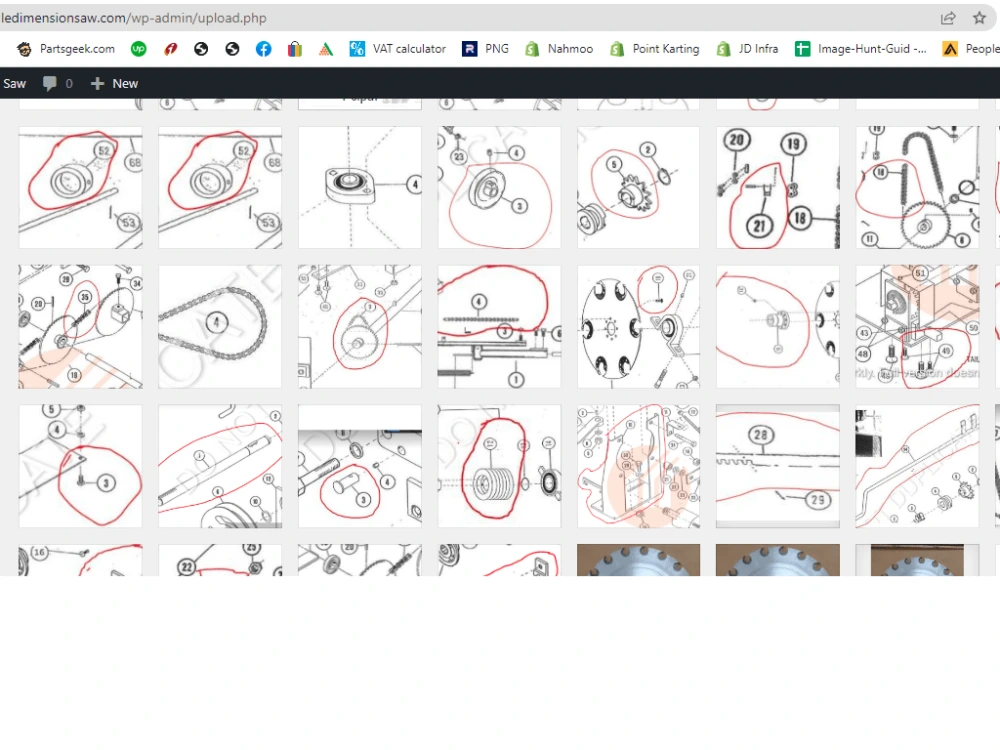Open the green Upwork bookmark icon
The width and height of the screenshot is (1000, 750).
[138, 49]
